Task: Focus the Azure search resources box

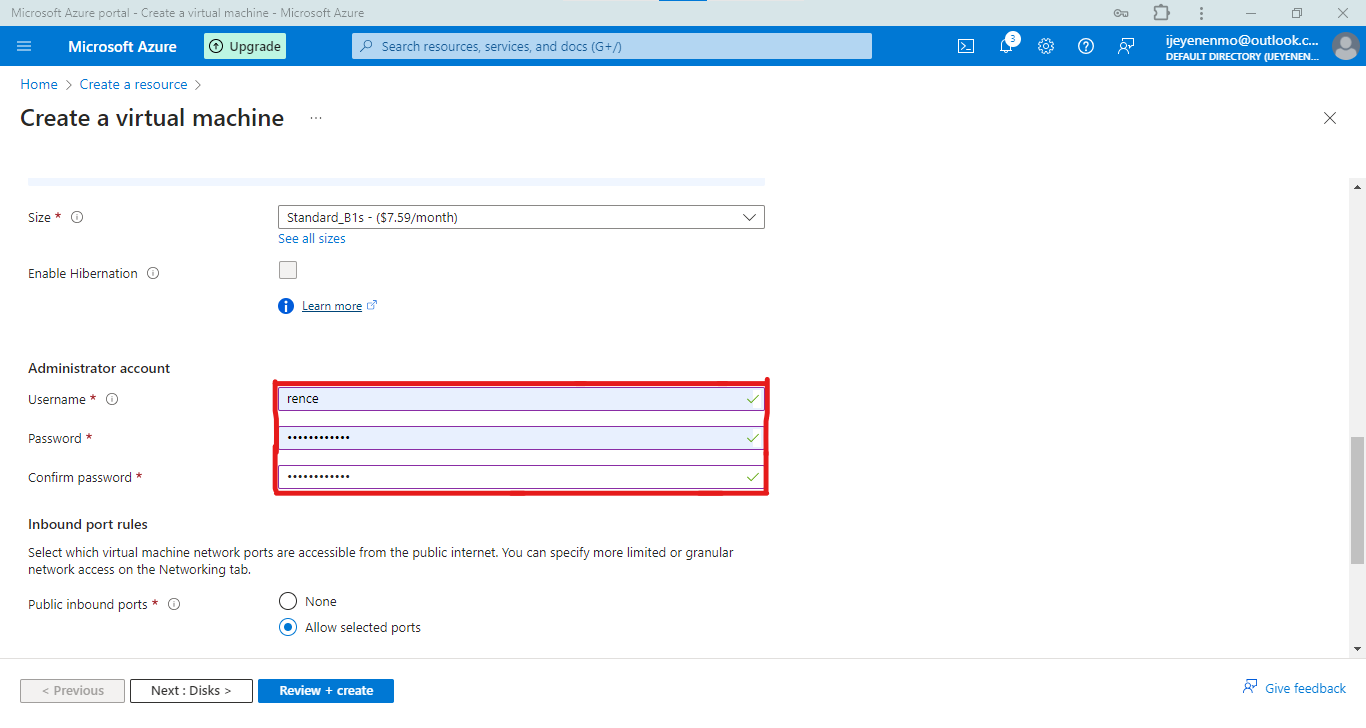Action: [x=612, y=46]
